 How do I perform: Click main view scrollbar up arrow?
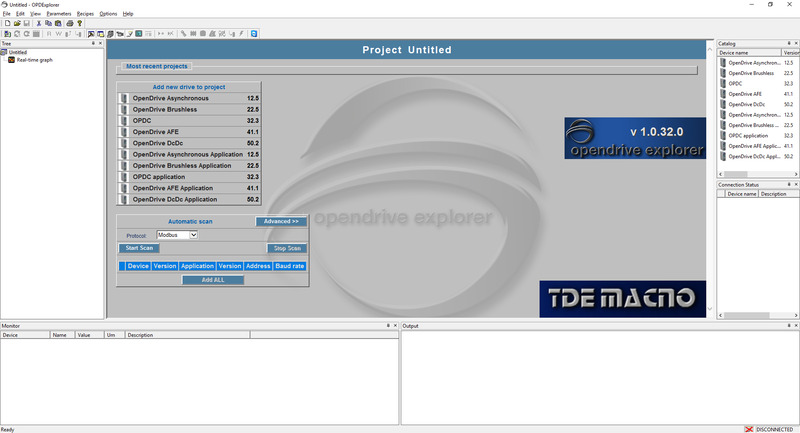tap(710, 49)
